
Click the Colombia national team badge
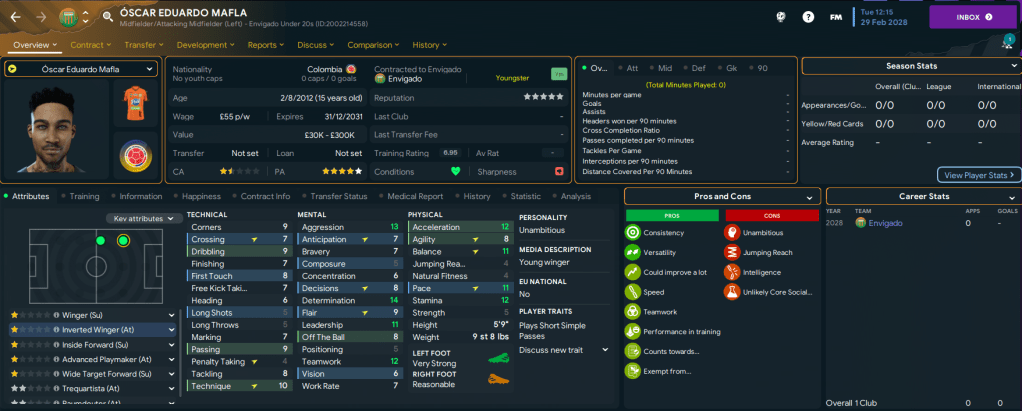[x=136, y=157]
